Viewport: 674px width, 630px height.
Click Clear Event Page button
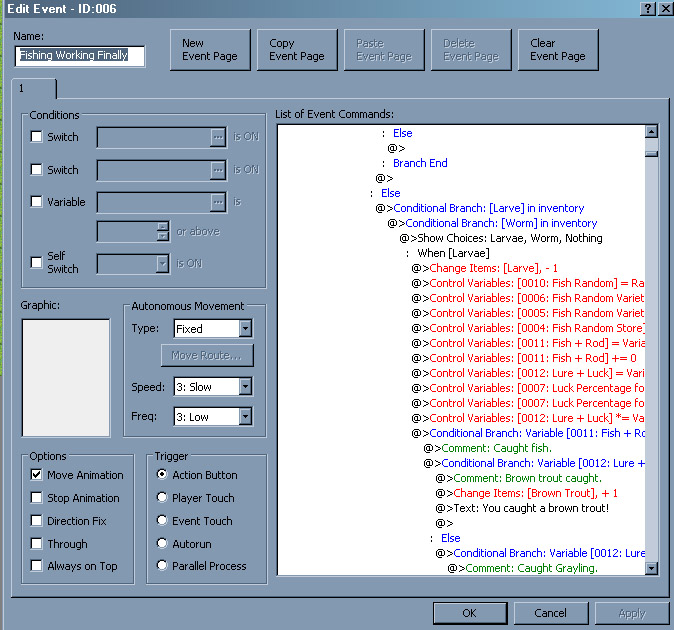pos(558,50)
